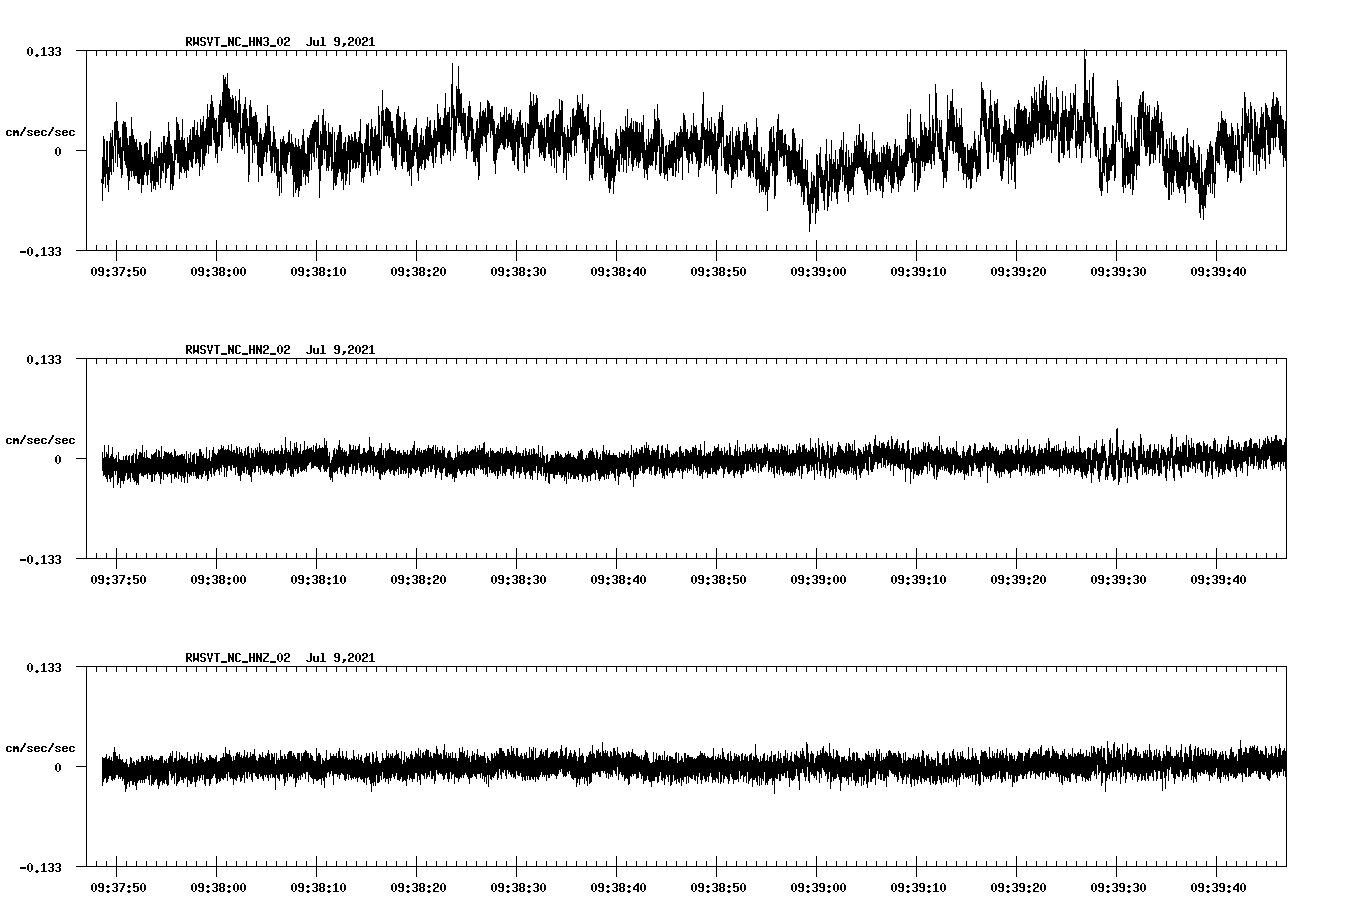Pick the 09:39:10 time label under HNZ plot
The width and height of the screenshot is (1358, 924).
tap(918, 888)
